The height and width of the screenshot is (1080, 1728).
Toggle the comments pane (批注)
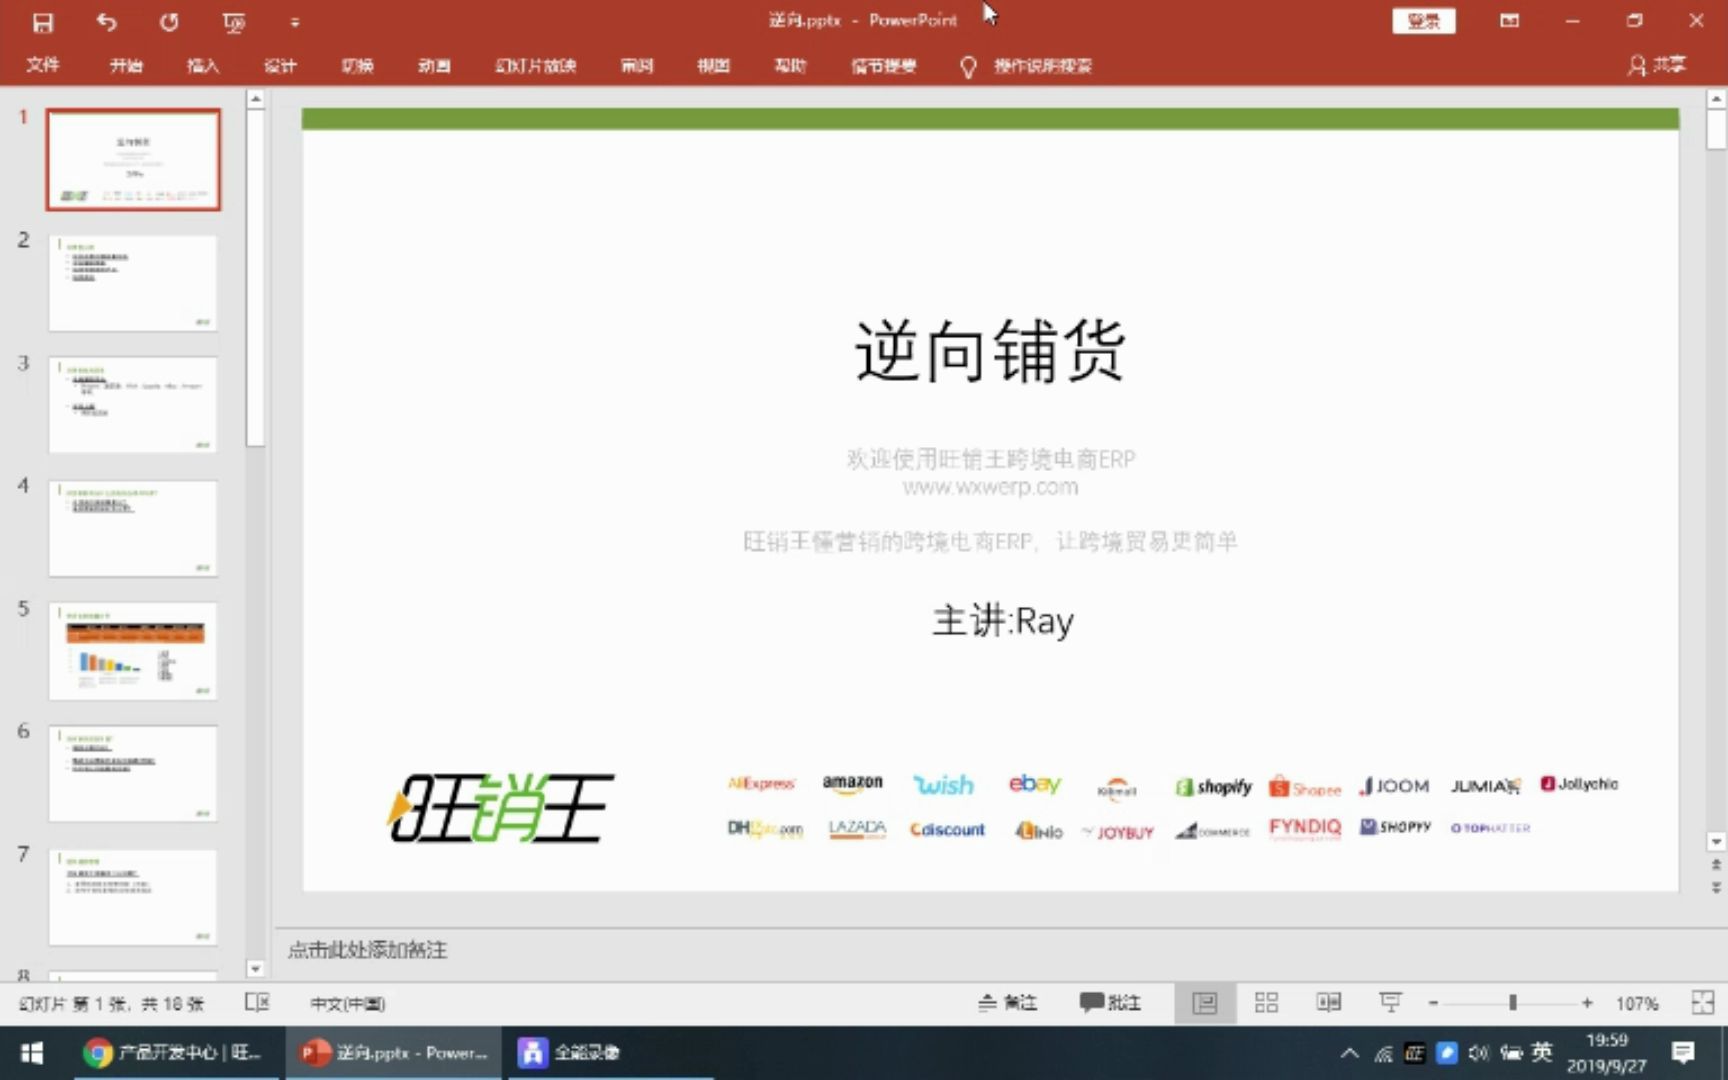tap(1108, 1002)
